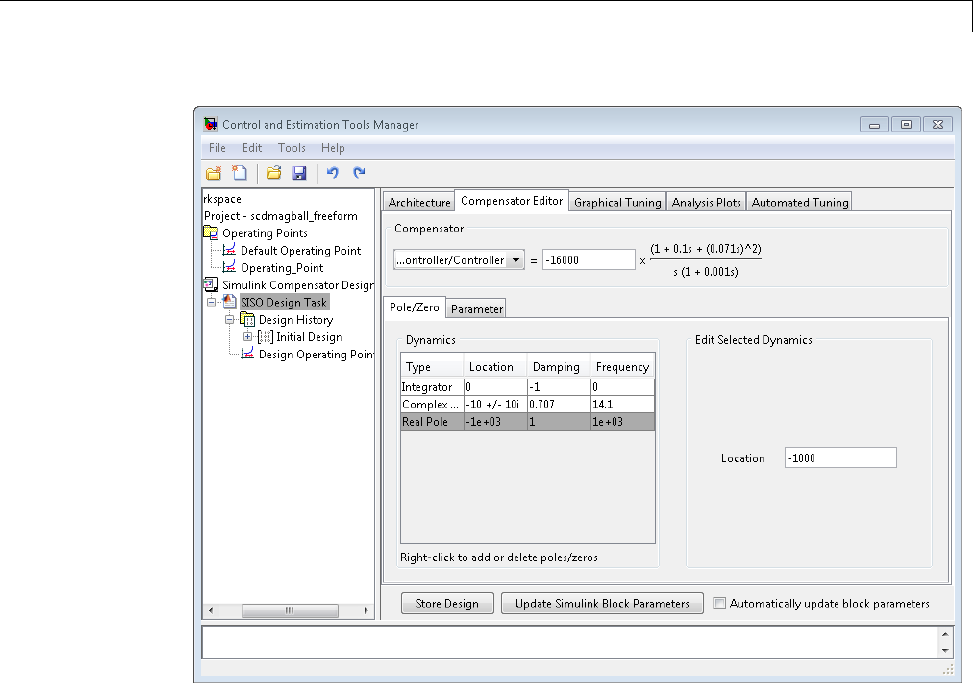
Task: Click the Operating_Point node icon
Action: coord(229,267)
